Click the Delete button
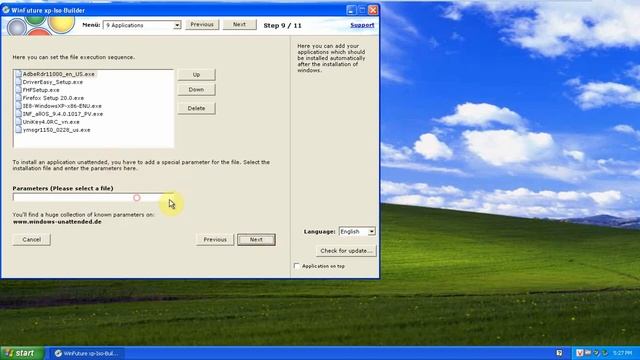The width and height of the screenshot is (640, 360). (196, 108)
